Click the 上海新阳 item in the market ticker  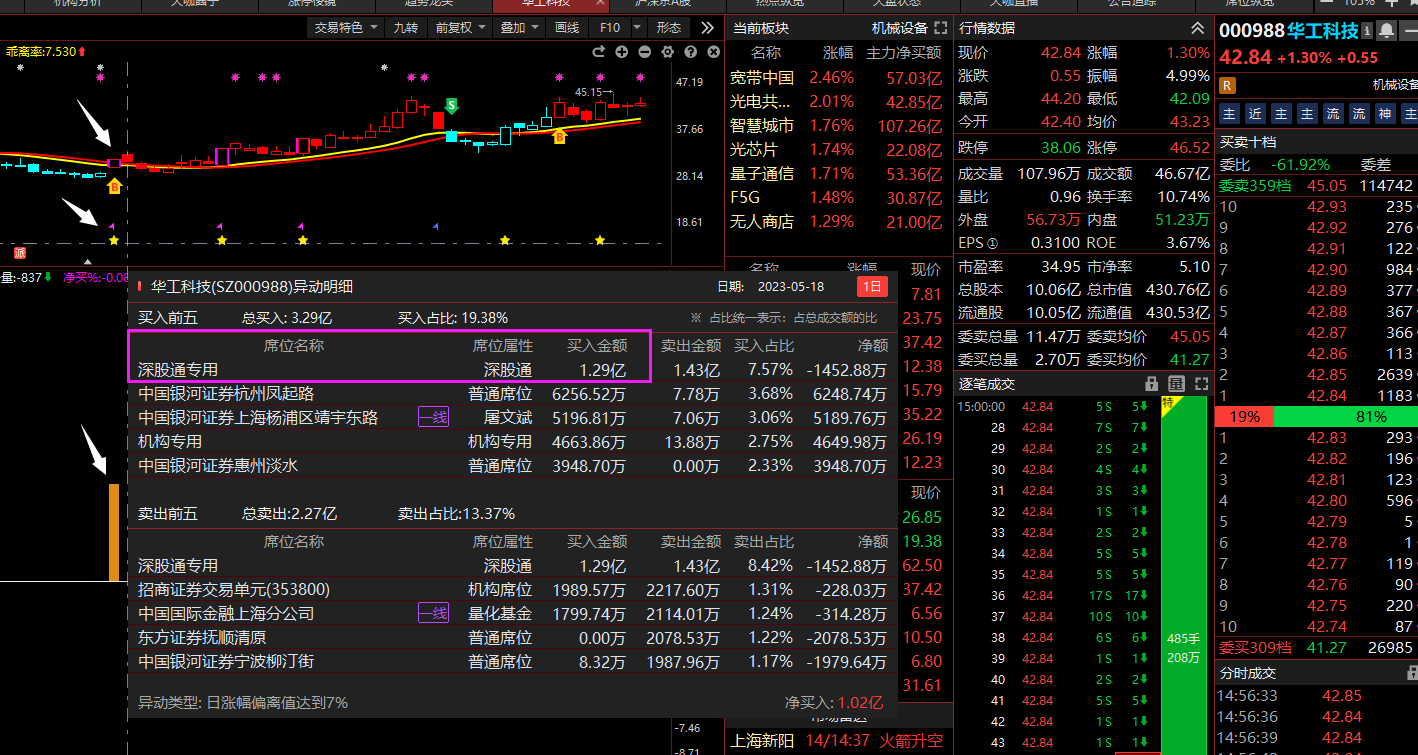tap(763, 742)
